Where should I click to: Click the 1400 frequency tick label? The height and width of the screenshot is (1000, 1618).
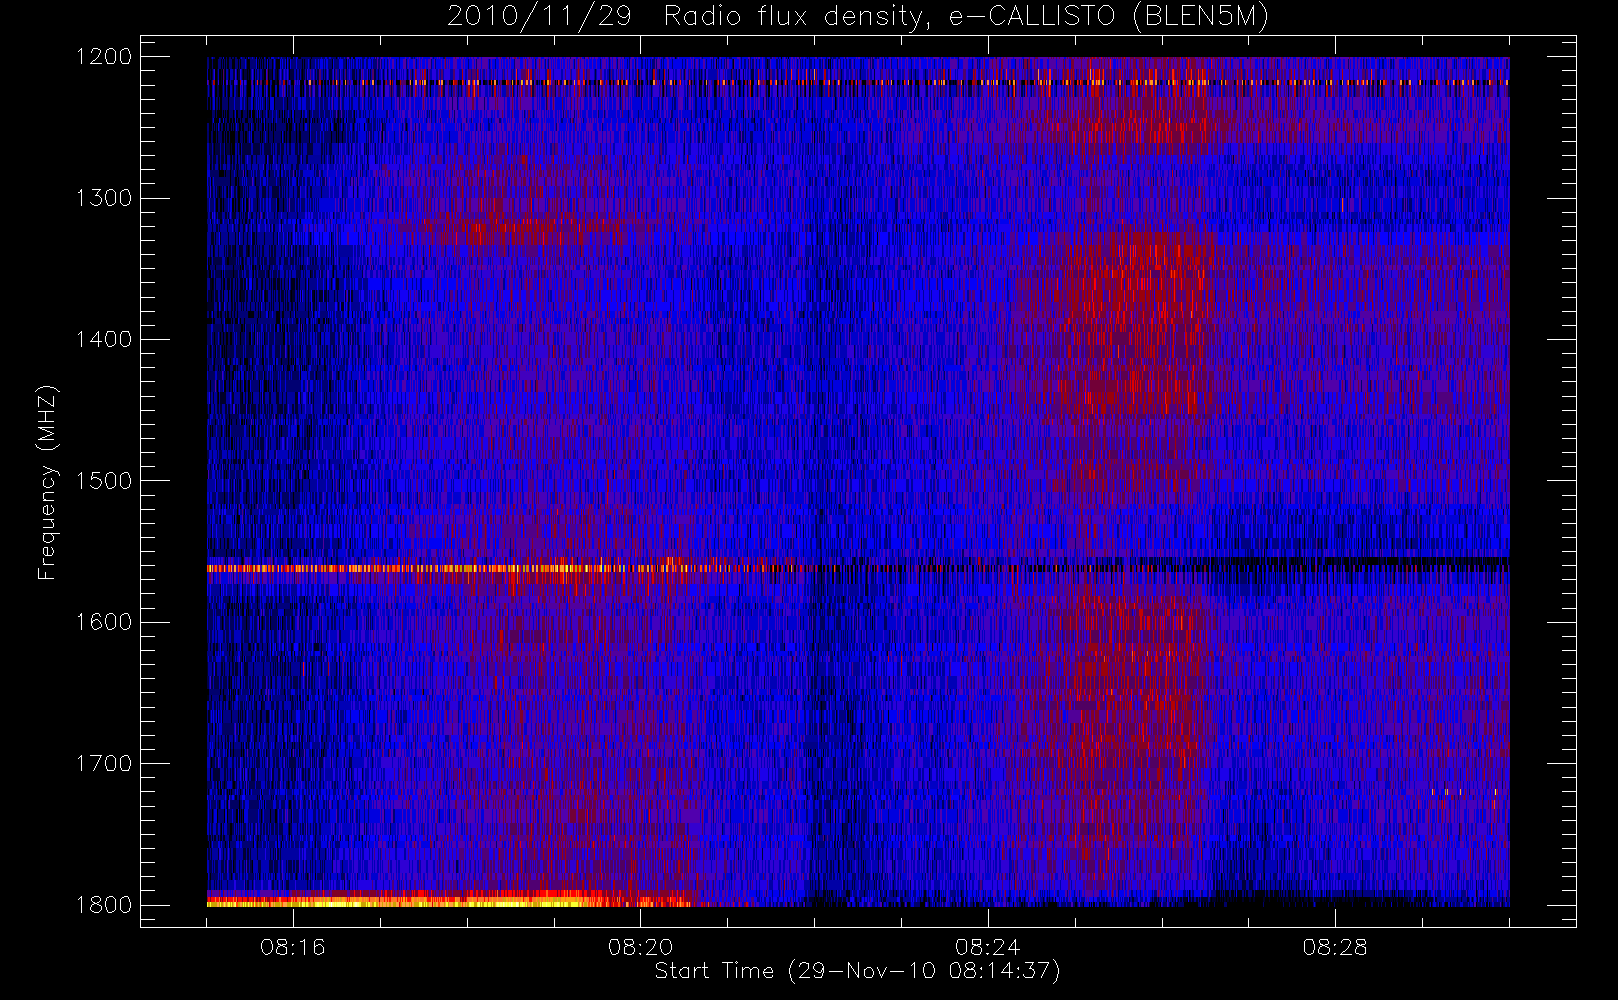pos(104,340)
